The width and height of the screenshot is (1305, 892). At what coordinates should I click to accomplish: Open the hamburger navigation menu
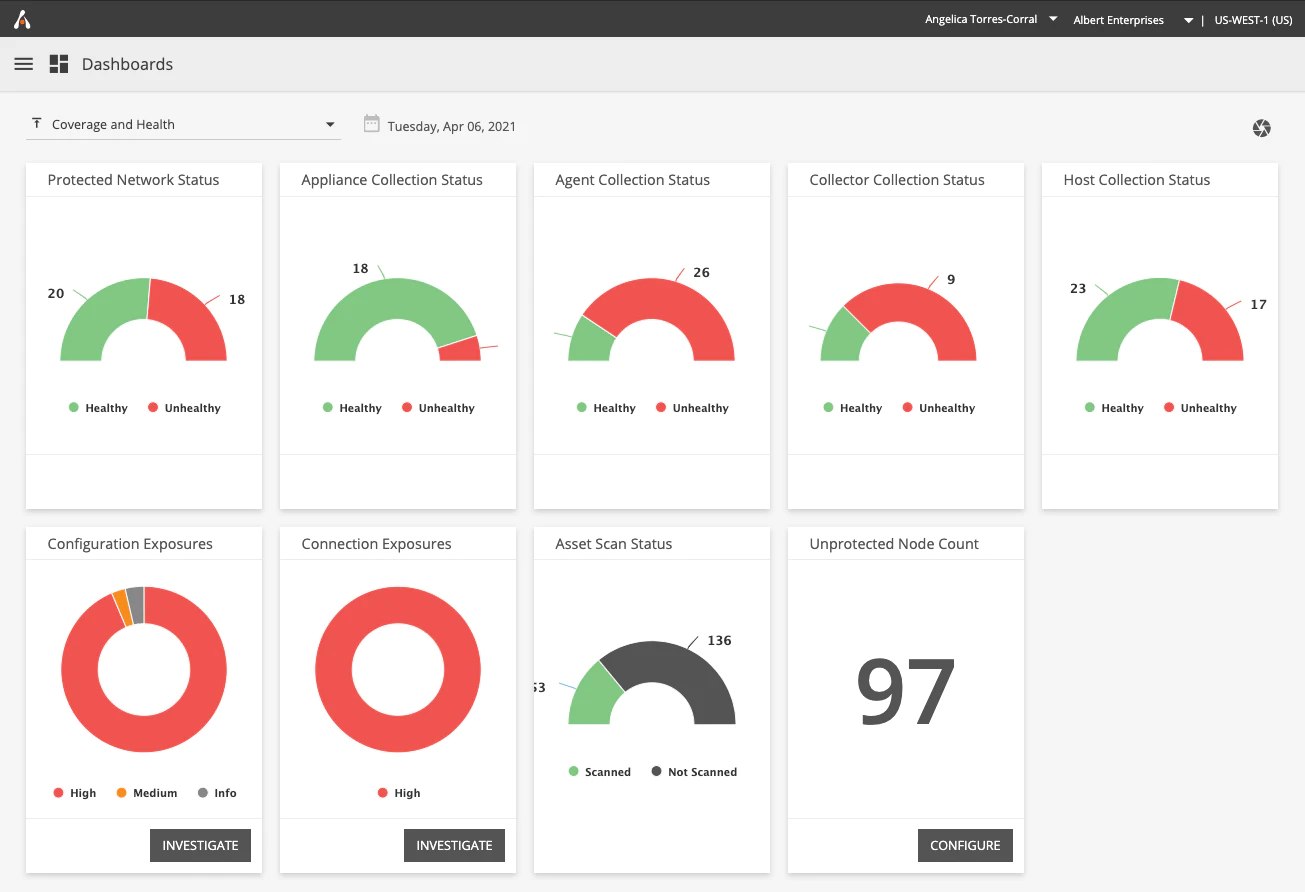coord(23,64)
